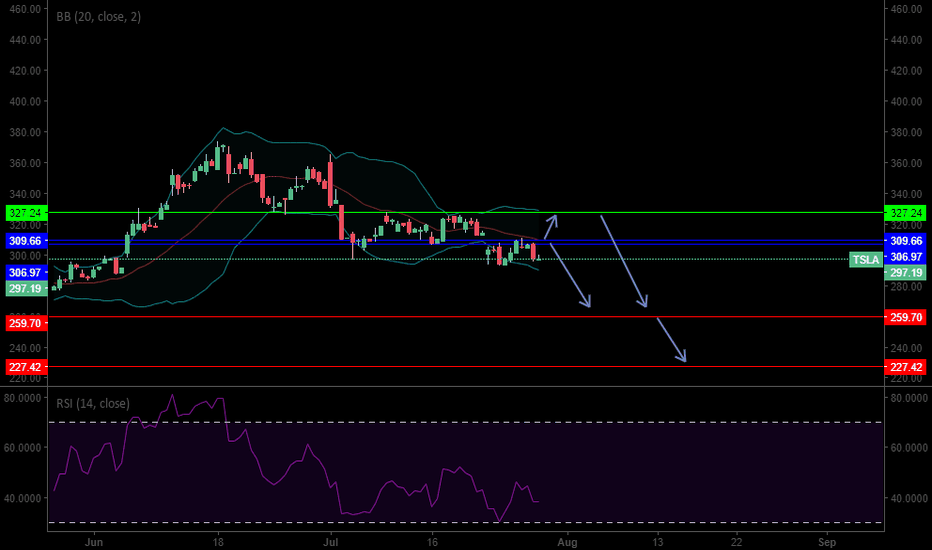Click the red 227.42 label on right price scale

[905, 367]
